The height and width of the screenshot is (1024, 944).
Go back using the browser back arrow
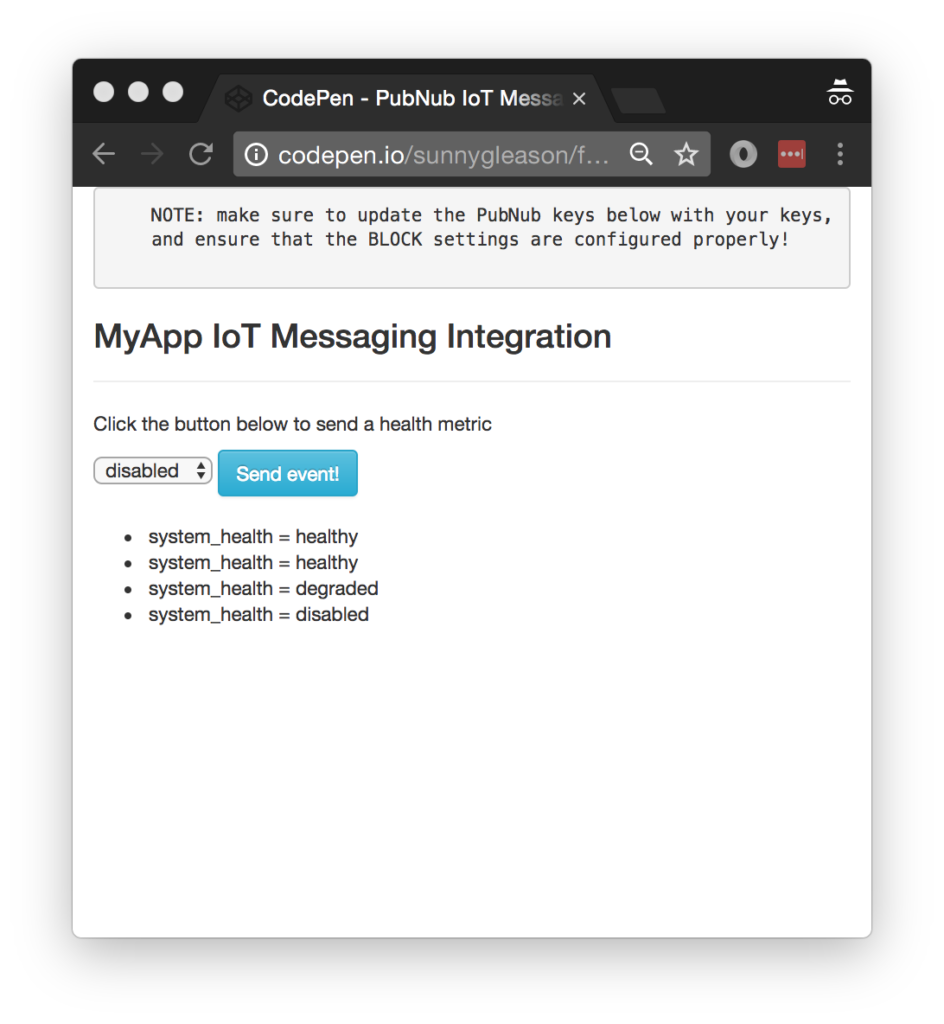coord(104,154)
